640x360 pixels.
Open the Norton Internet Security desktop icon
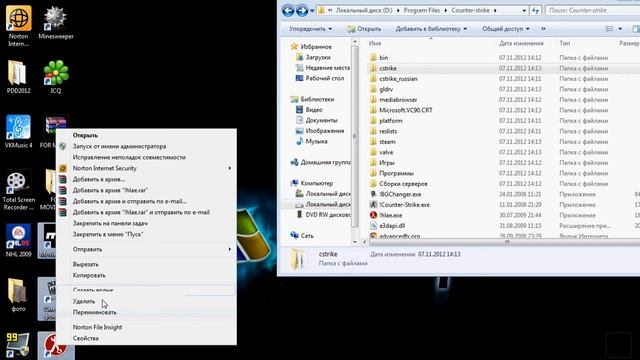click(18, 26)
